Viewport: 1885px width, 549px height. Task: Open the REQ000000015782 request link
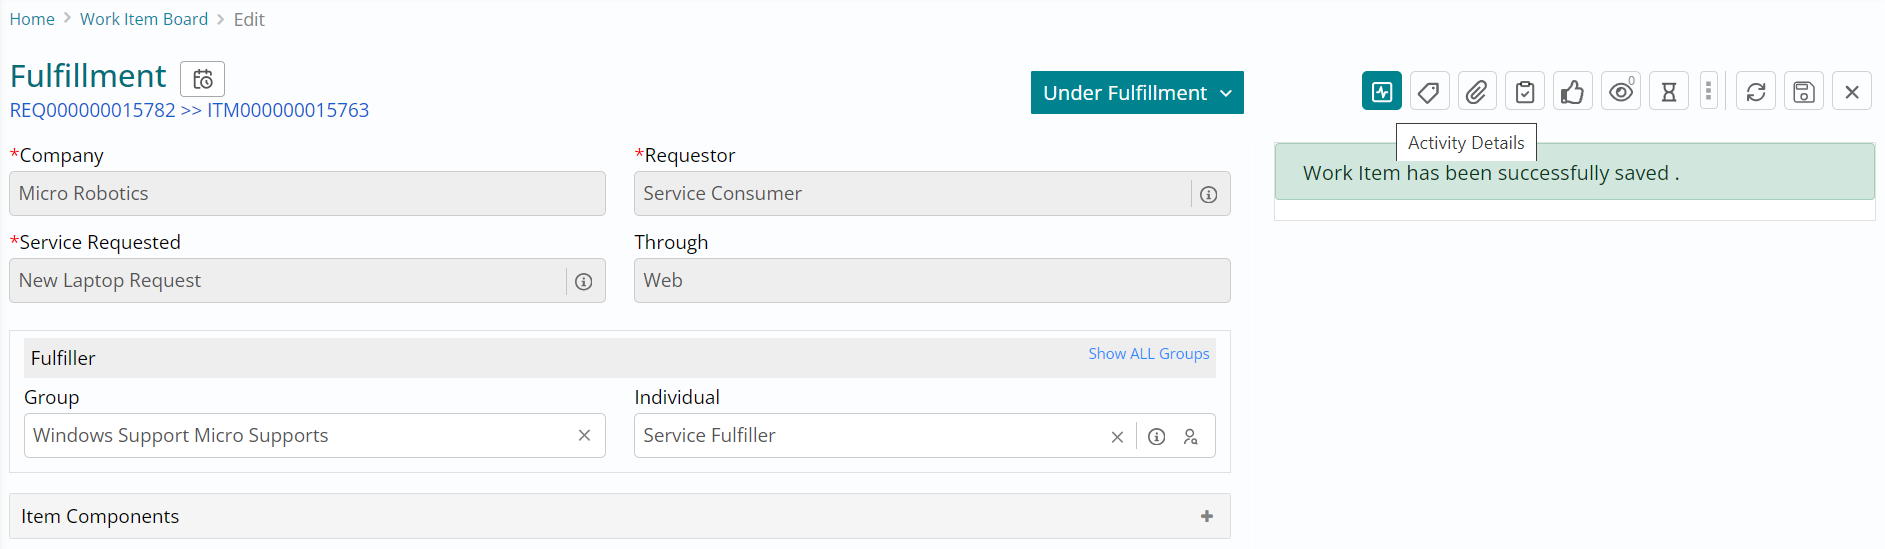point(92,110)
